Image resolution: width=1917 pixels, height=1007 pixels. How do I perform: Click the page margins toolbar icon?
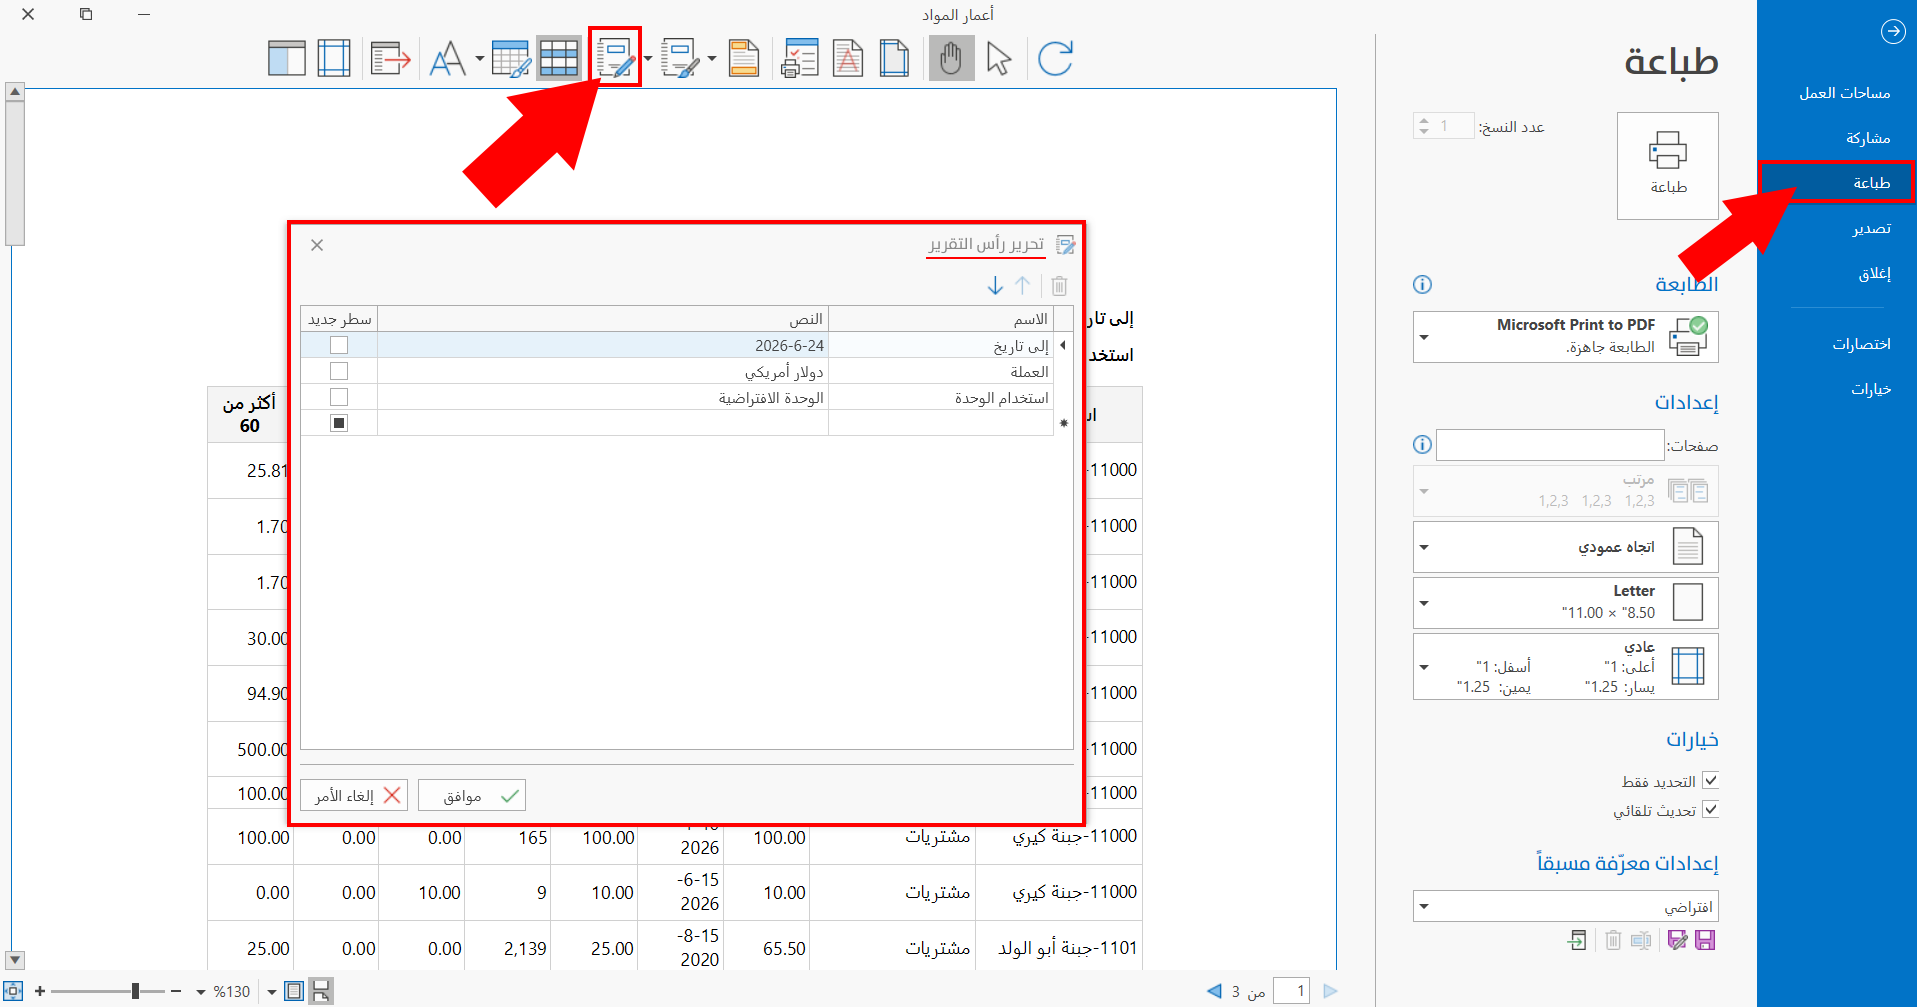334,58
